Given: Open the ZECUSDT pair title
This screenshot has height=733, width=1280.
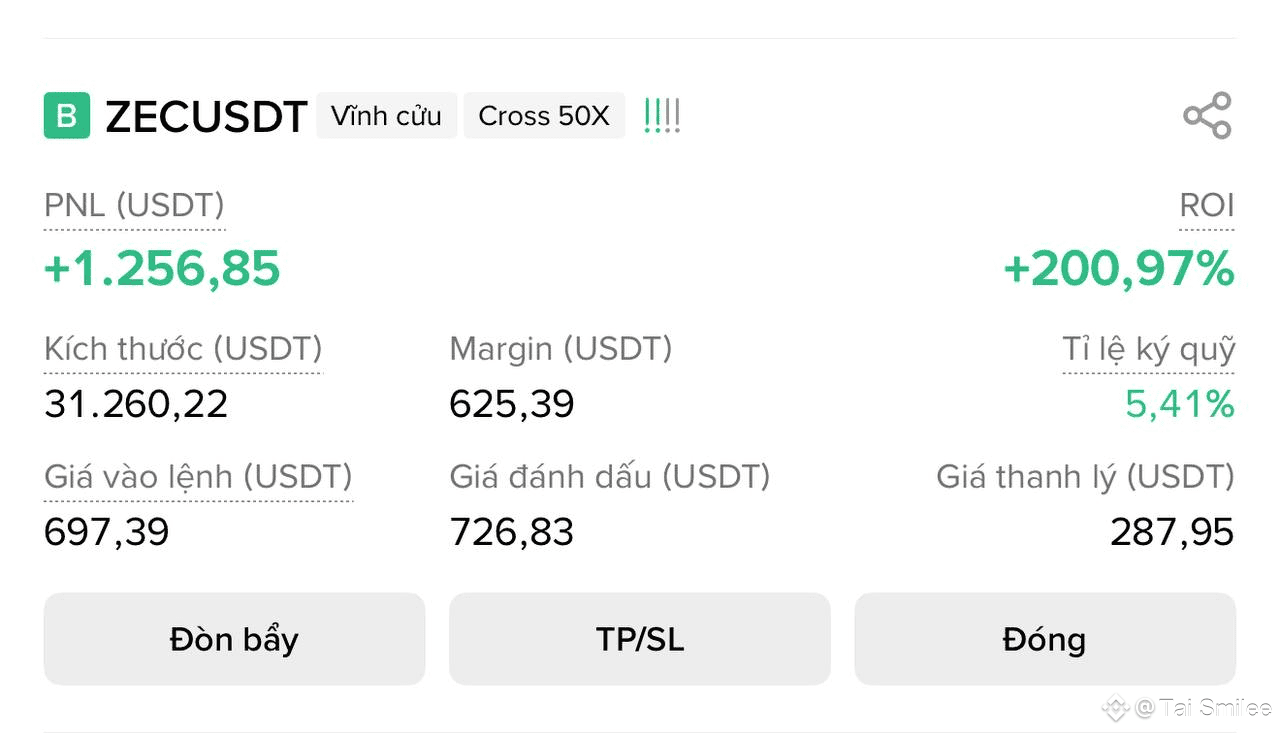Looking at the screenshot, I should 206,117.
